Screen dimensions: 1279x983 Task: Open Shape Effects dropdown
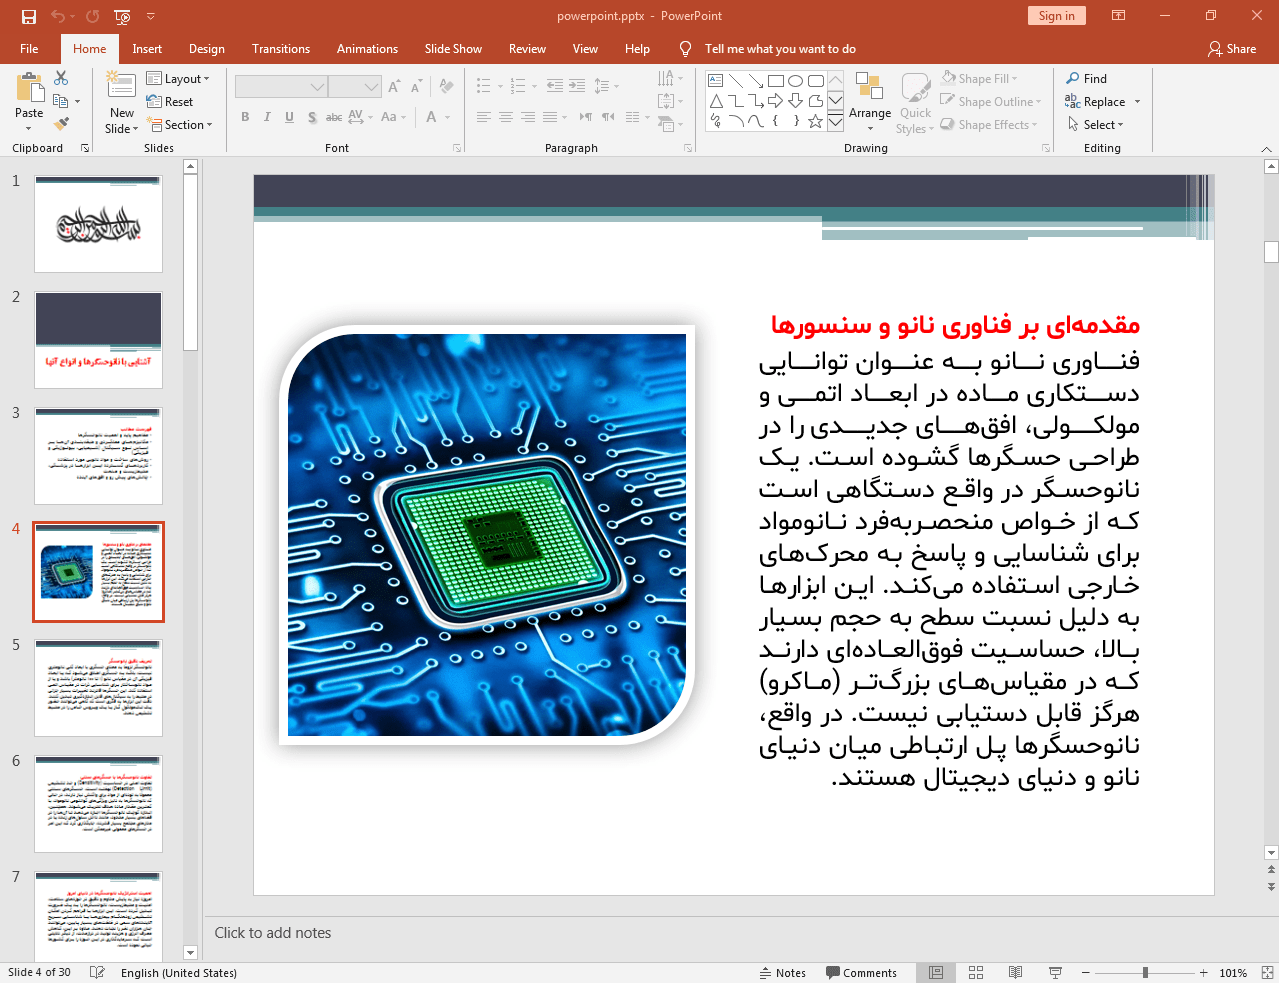(989, 124)
